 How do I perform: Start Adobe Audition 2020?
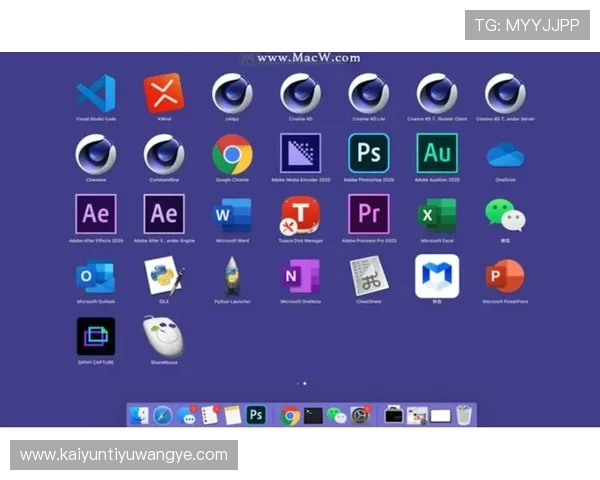tap(437, 154)
